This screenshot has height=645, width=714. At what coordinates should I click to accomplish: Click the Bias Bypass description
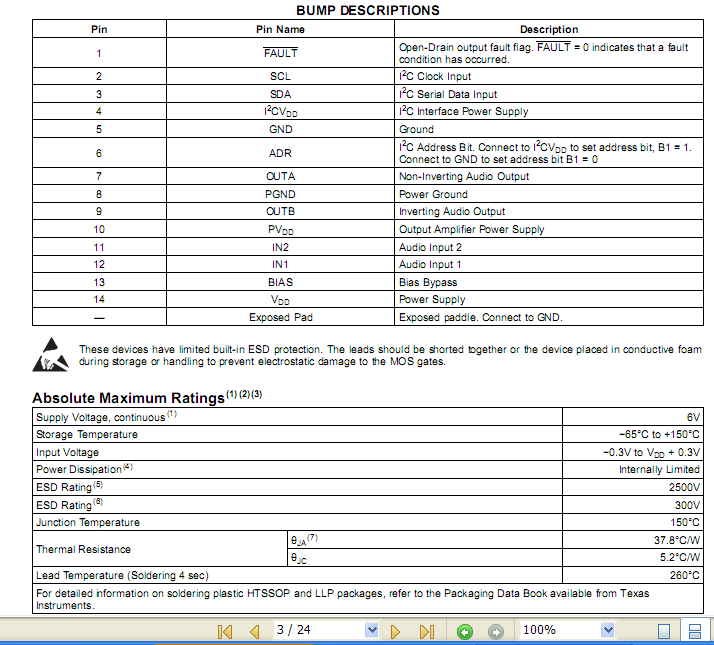coord(428,282)
